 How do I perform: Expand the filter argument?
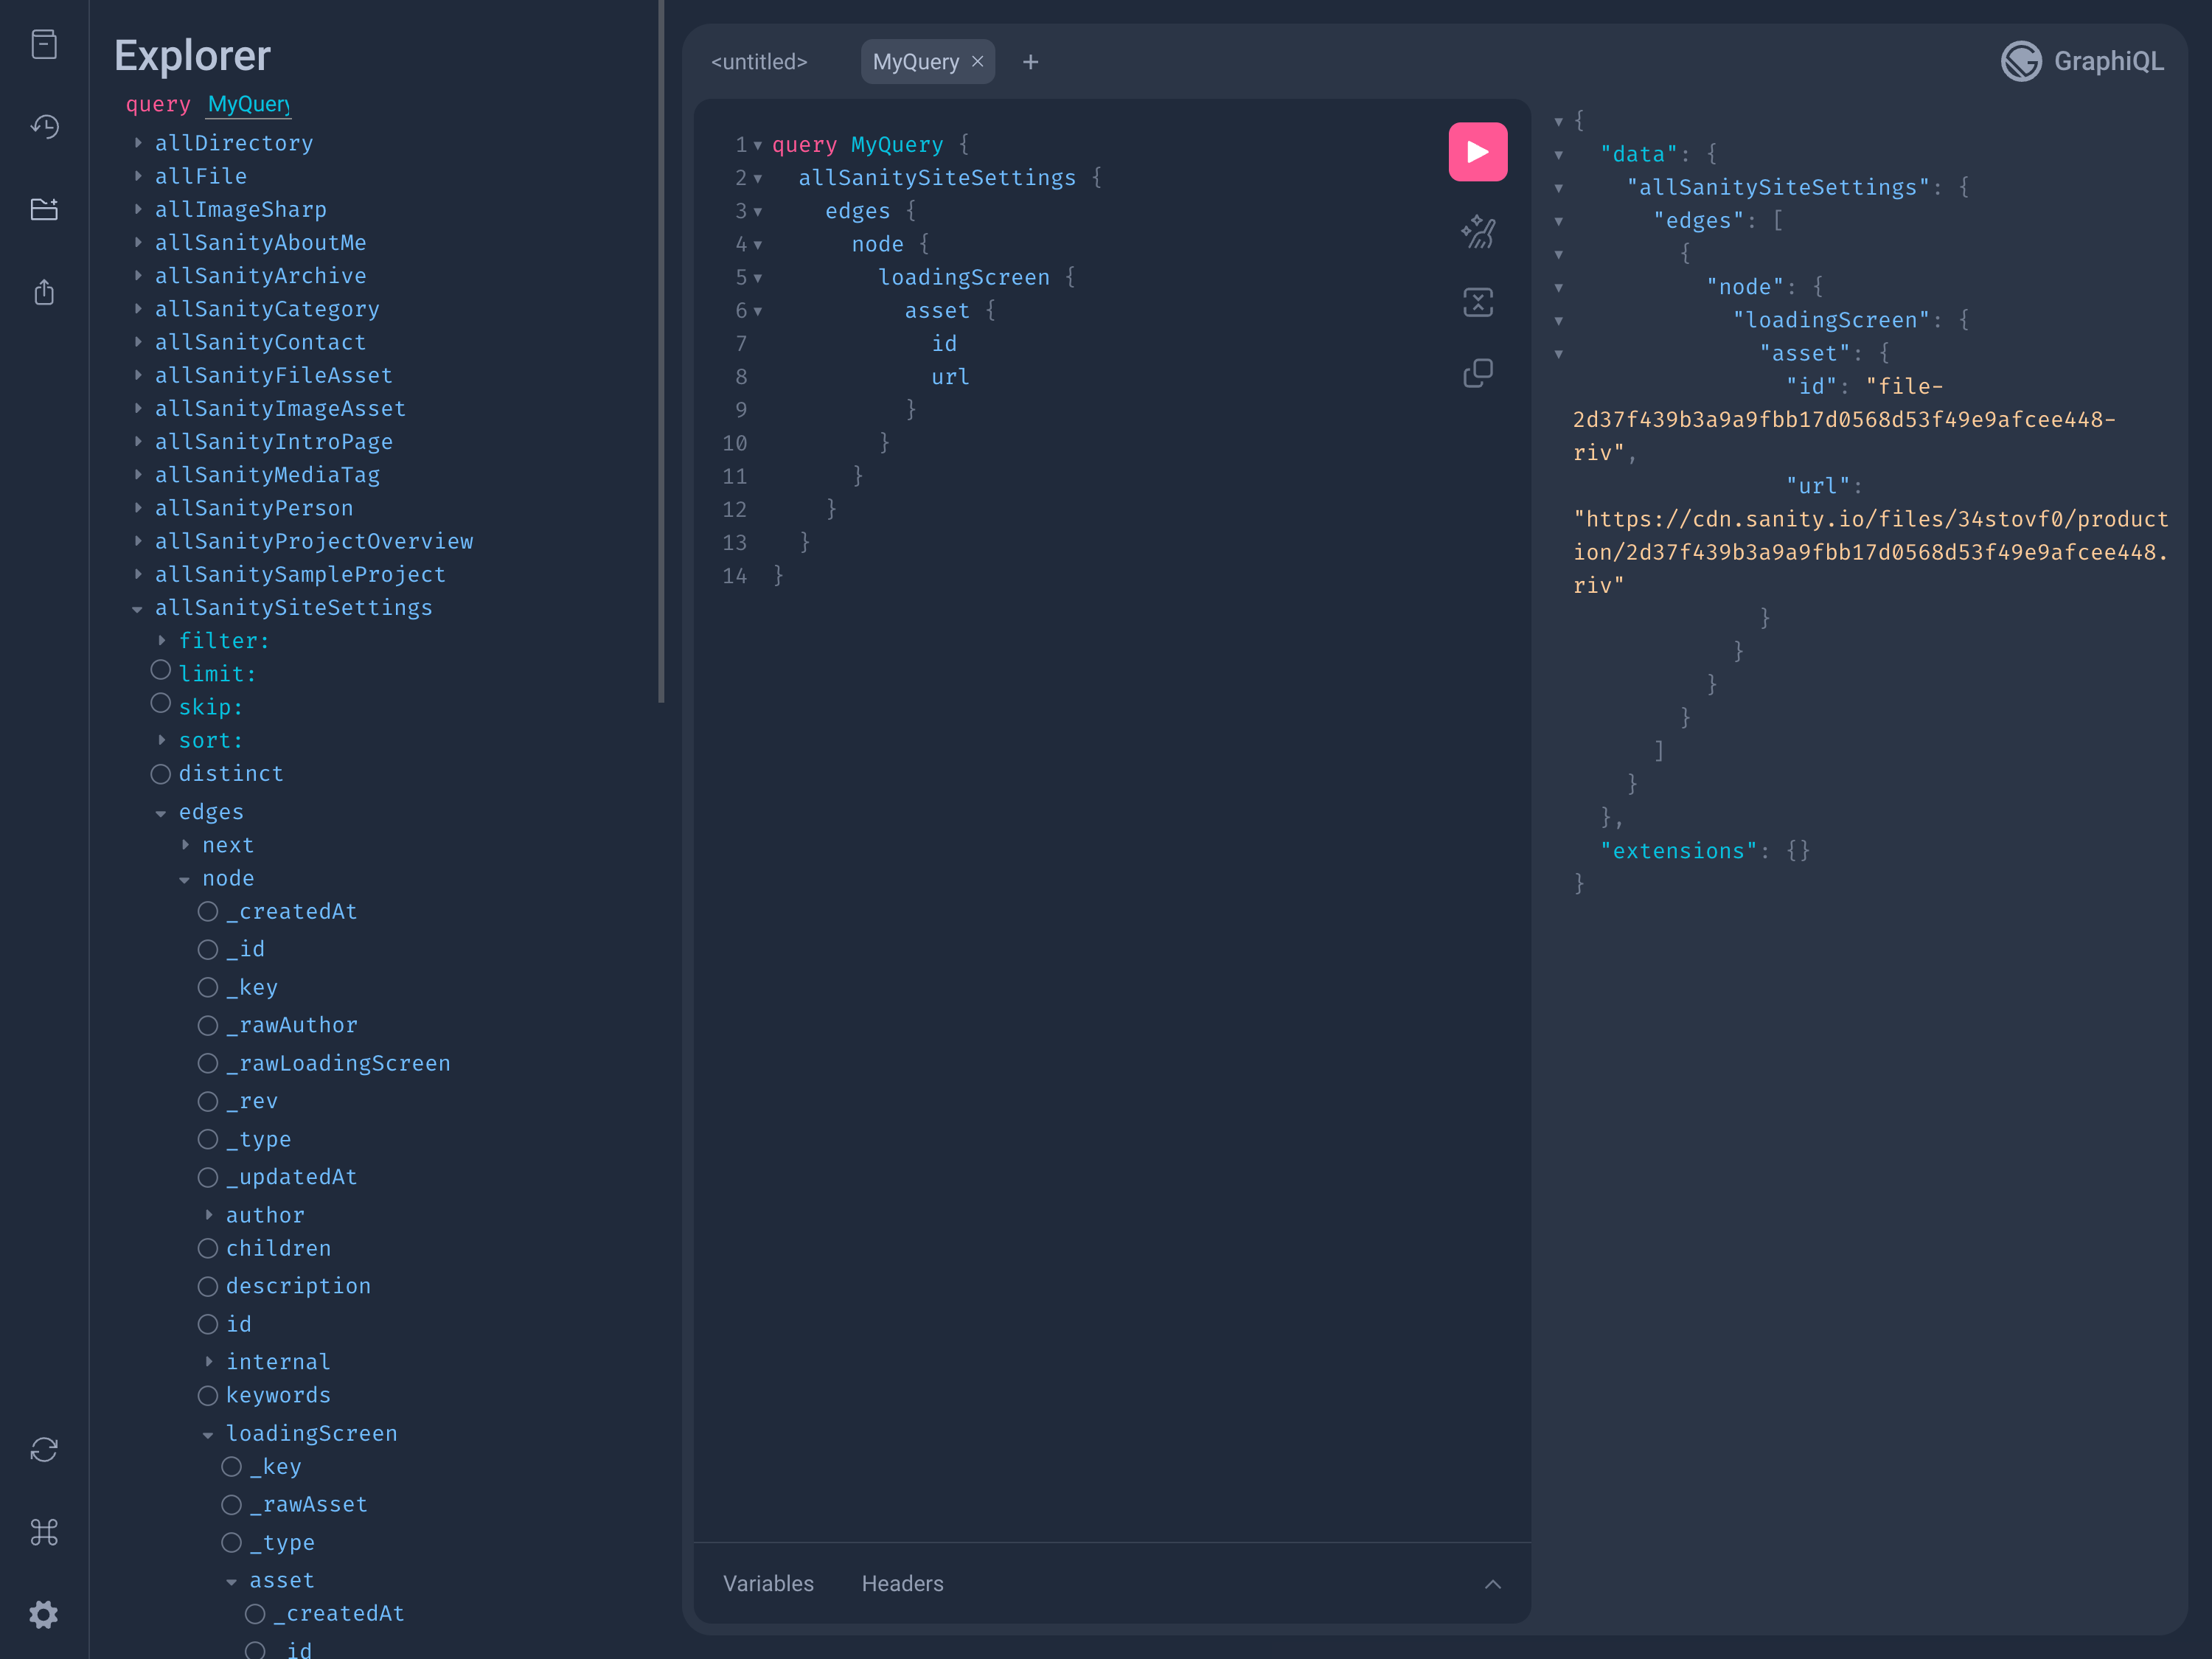(162, 641)
